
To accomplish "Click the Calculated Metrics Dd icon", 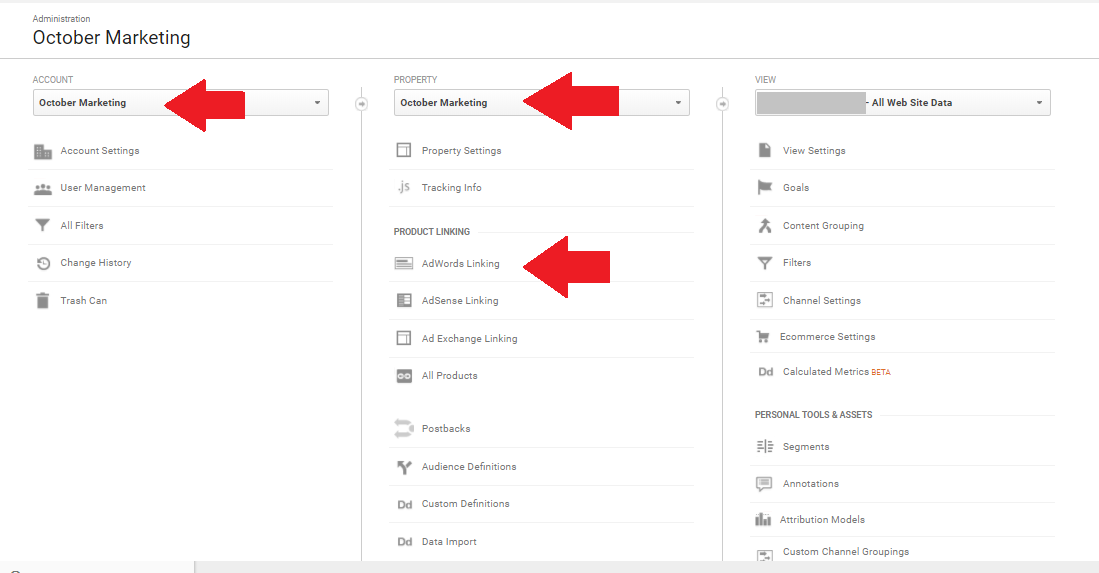I will (x=765, y=372).
